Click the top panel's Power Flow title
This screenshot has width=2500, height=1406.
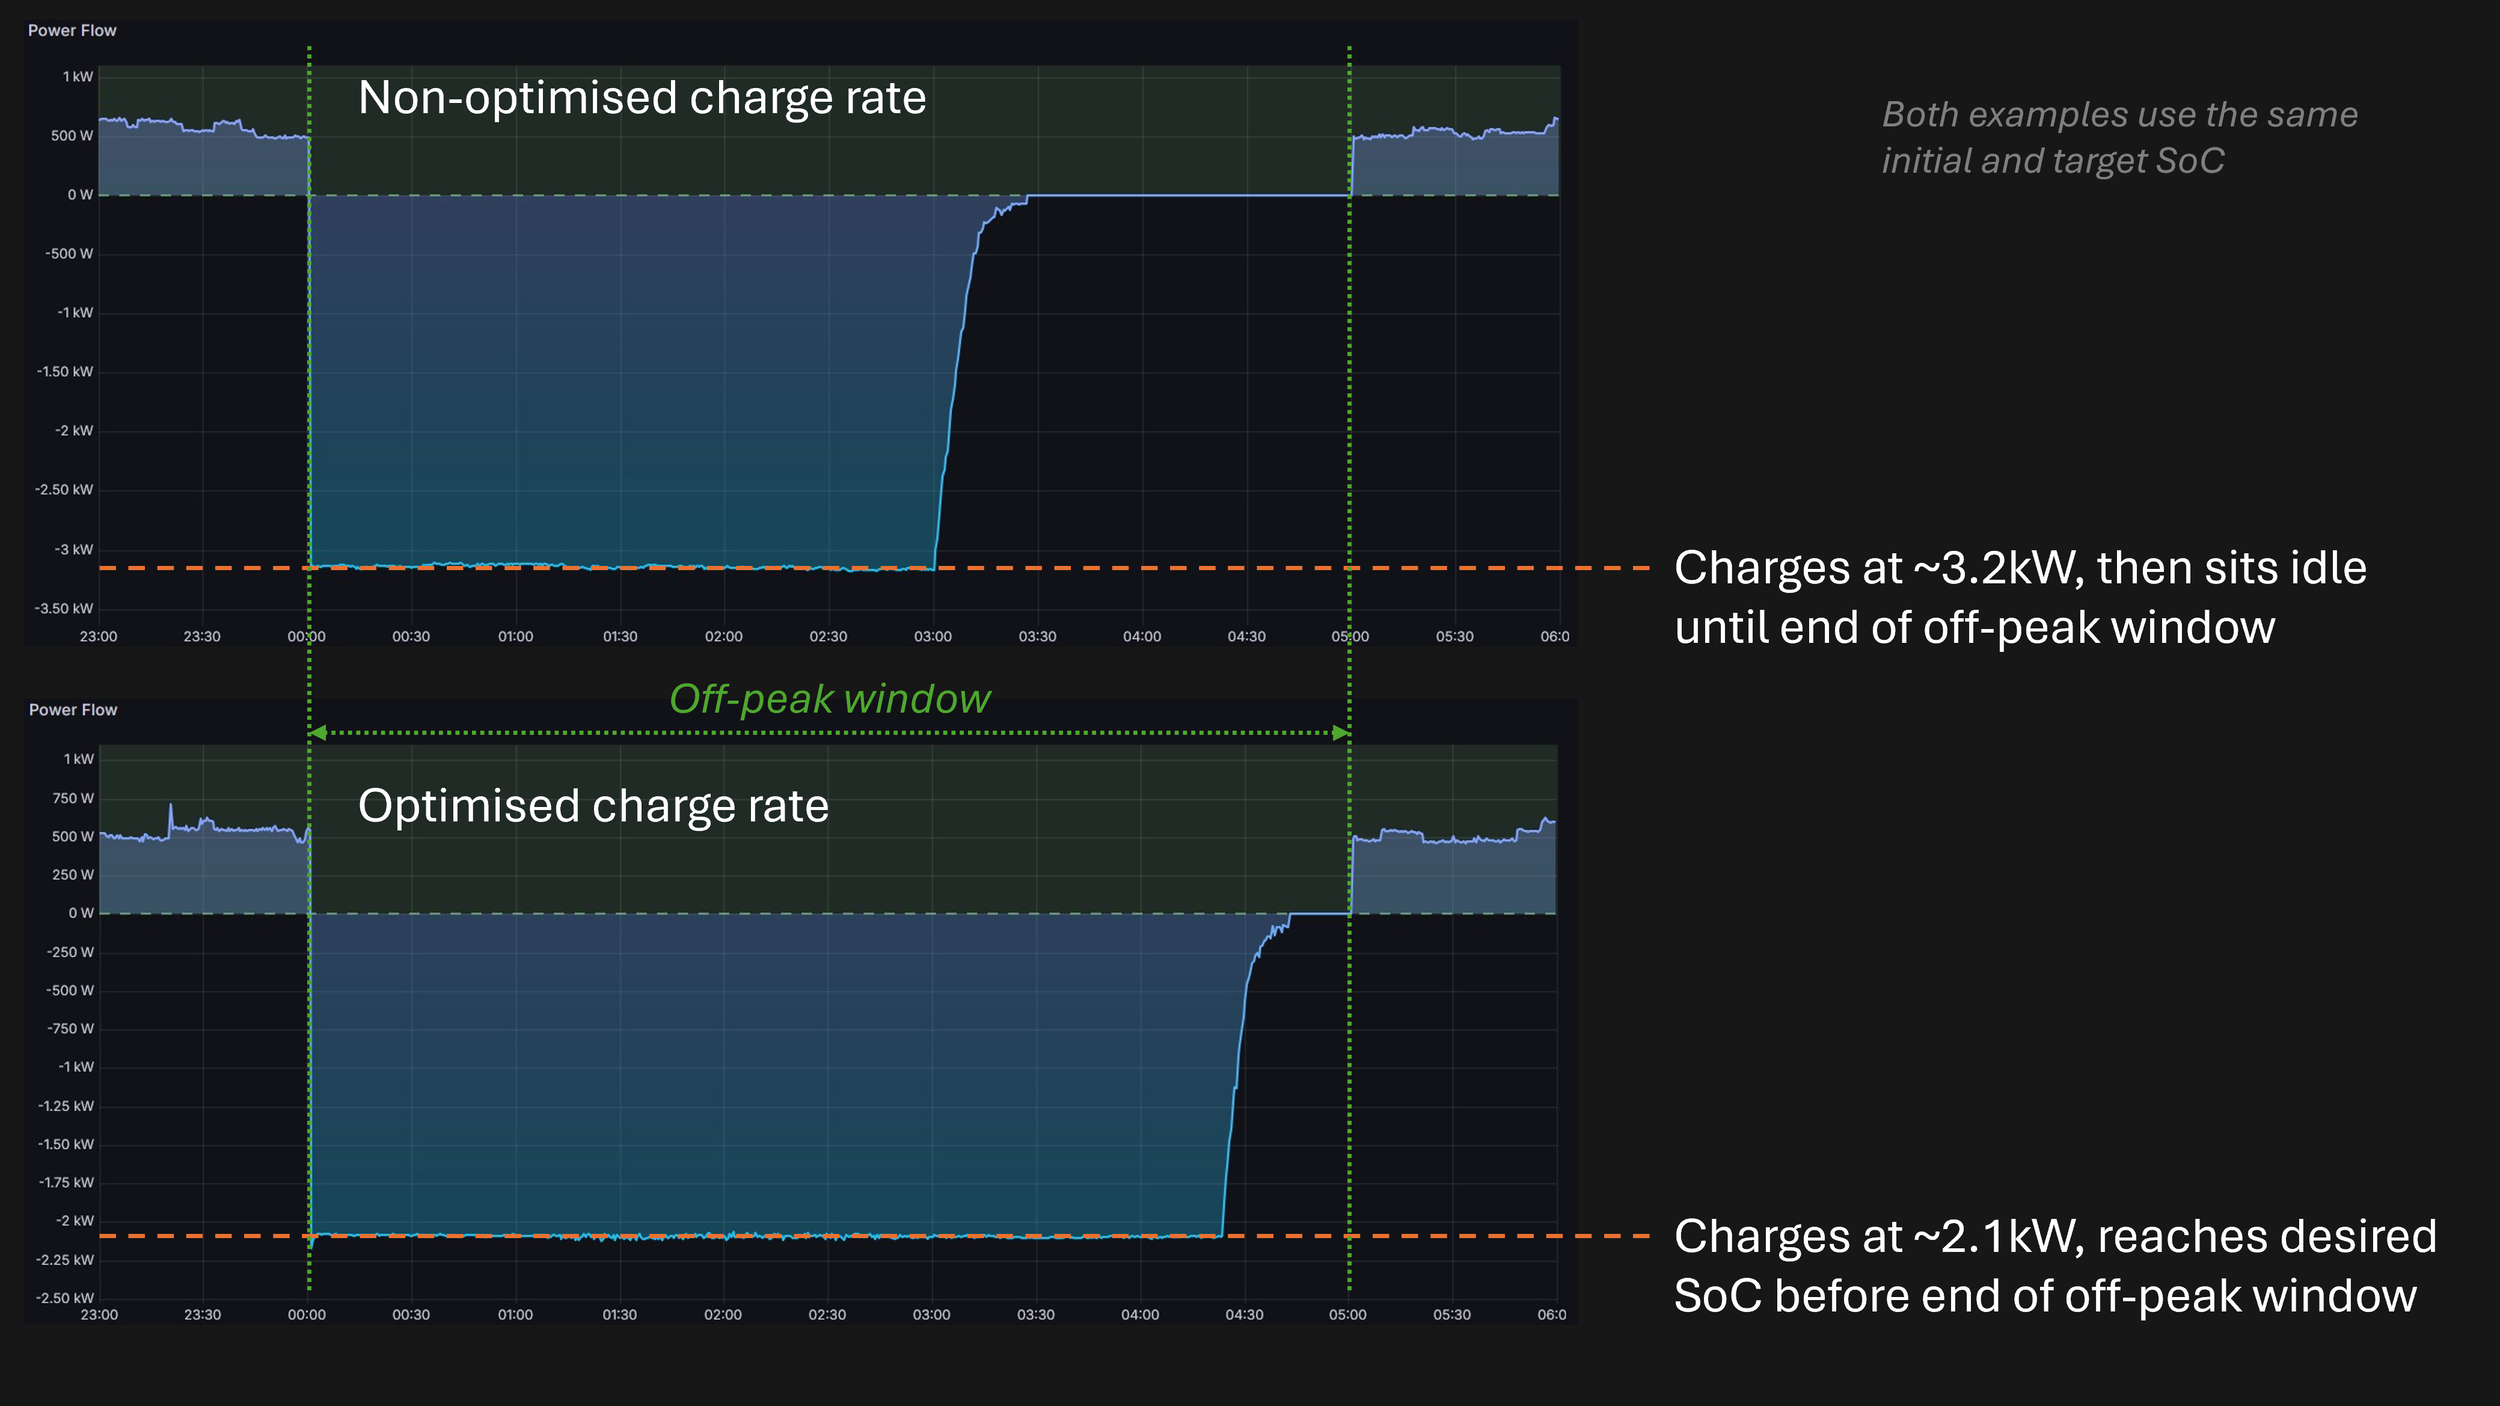click(72, 31)
